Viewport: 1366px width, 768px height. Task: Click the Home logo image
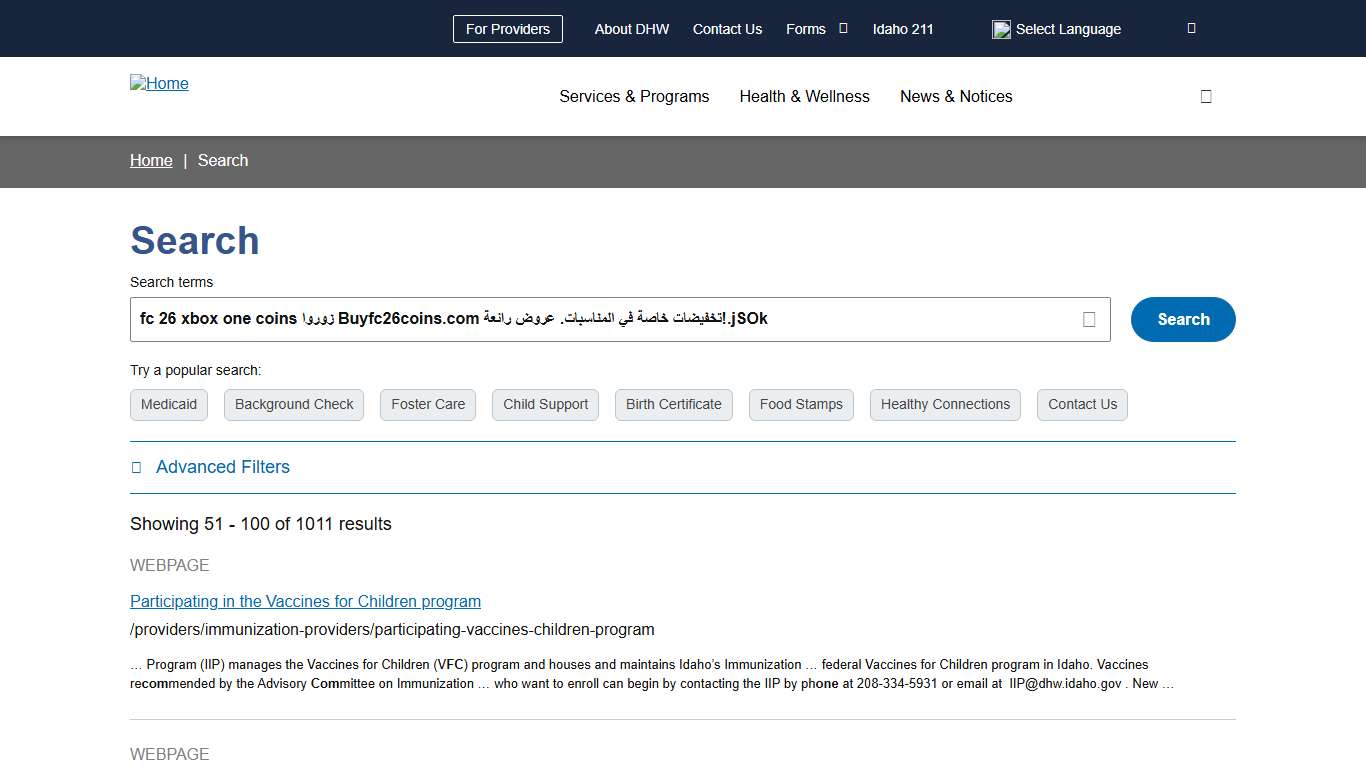click(x=159, y=84)
